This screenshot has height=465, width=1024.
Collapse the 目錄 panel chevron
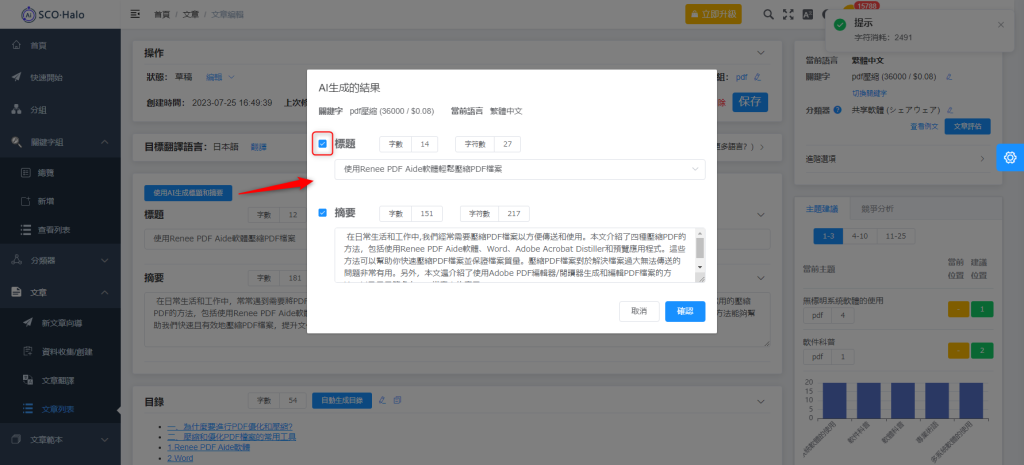(x=760, y=400)
